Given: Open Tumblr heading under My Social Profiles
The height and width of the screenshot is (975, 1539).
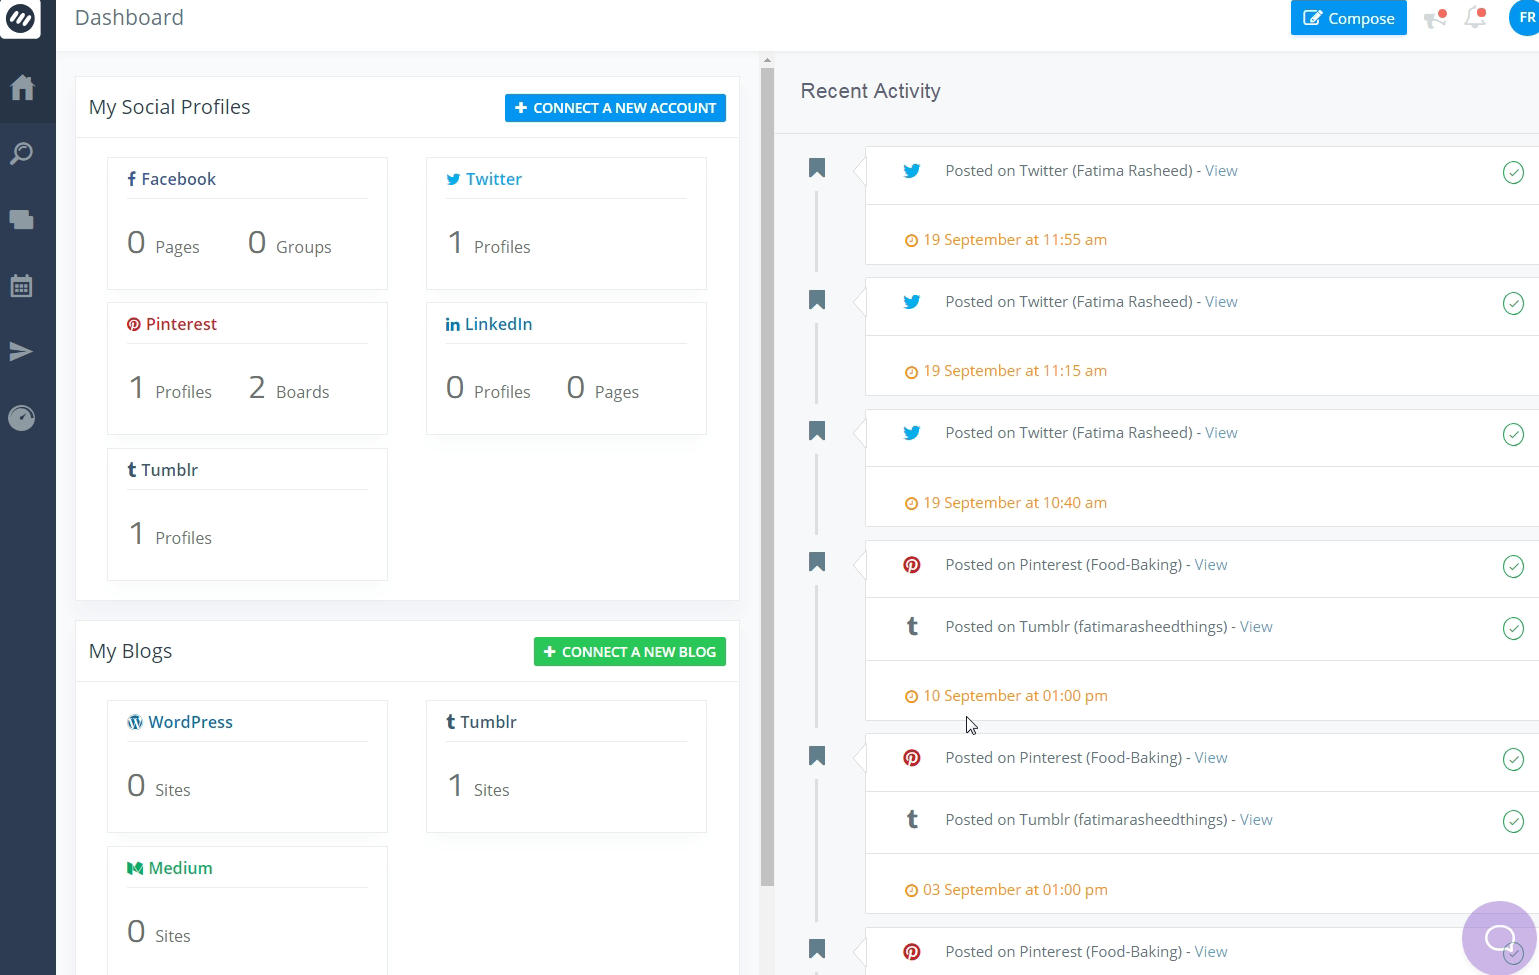Looking at the screenshot, I should pos(163,470).
